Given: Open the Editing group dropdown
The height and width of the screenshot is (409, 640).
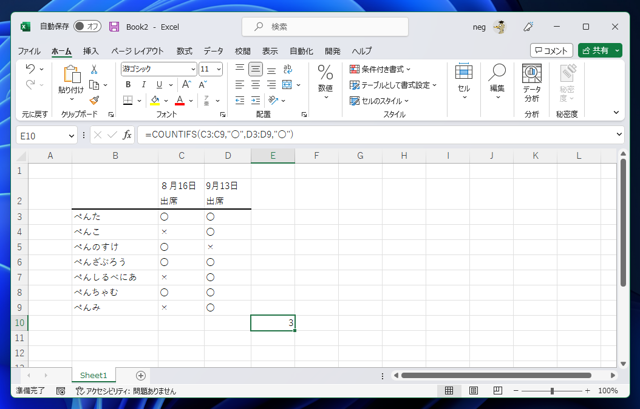Looking at the screenshot, I should pos(497,82).
